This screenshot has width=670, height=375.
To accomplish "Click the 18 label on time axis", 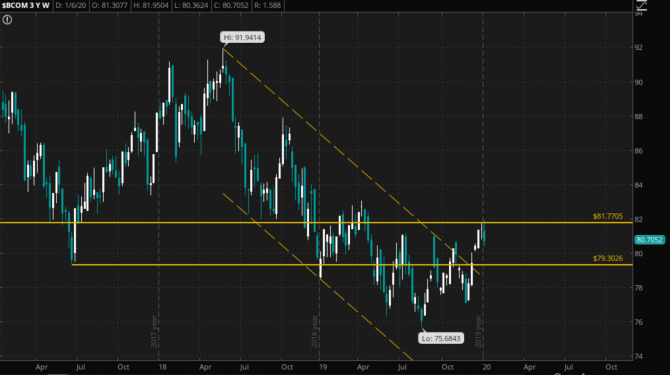I will coord(162,367).
